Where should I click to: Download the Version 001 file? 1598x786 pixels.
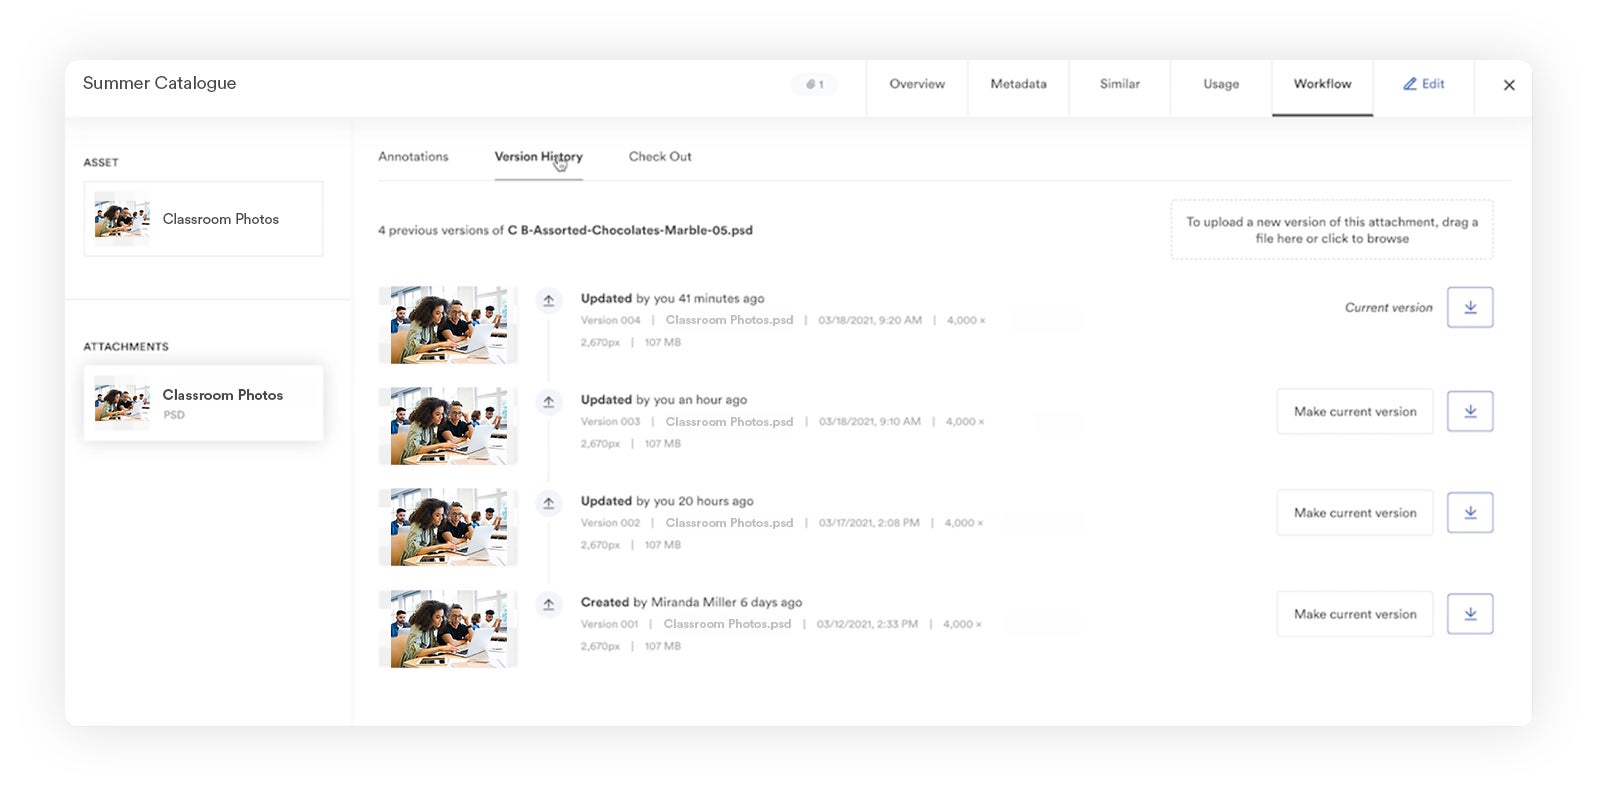coord(1470,614)
